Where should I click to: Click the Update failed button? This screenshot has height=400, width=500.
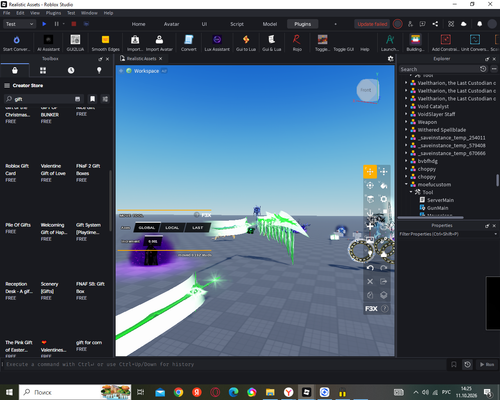coord(372,24)
